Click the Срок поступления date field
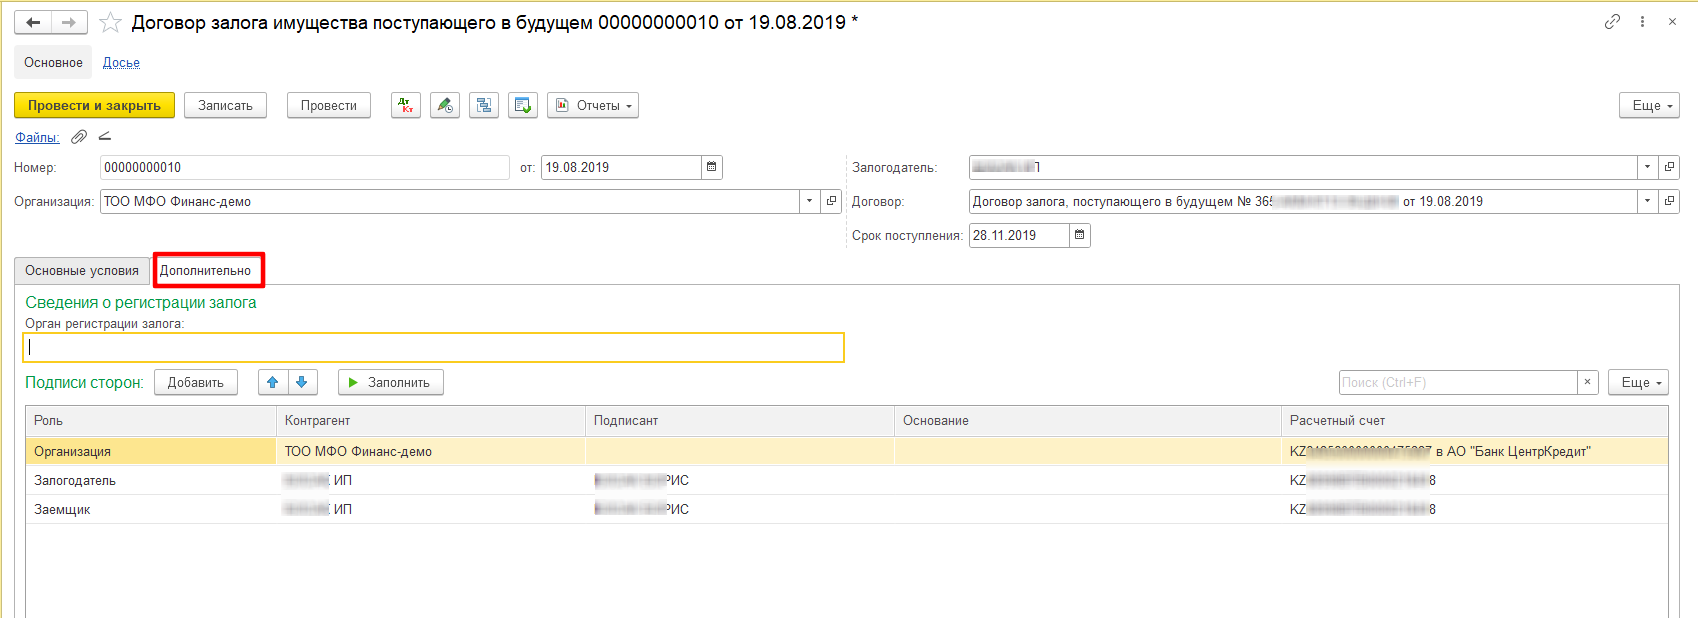Viewport: 1698px width, 618px height. [1019, 235]
